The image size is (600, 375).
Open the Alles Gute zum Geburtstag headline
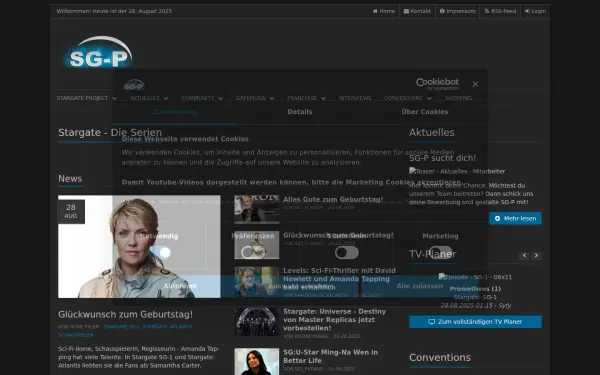click(333, 199)
